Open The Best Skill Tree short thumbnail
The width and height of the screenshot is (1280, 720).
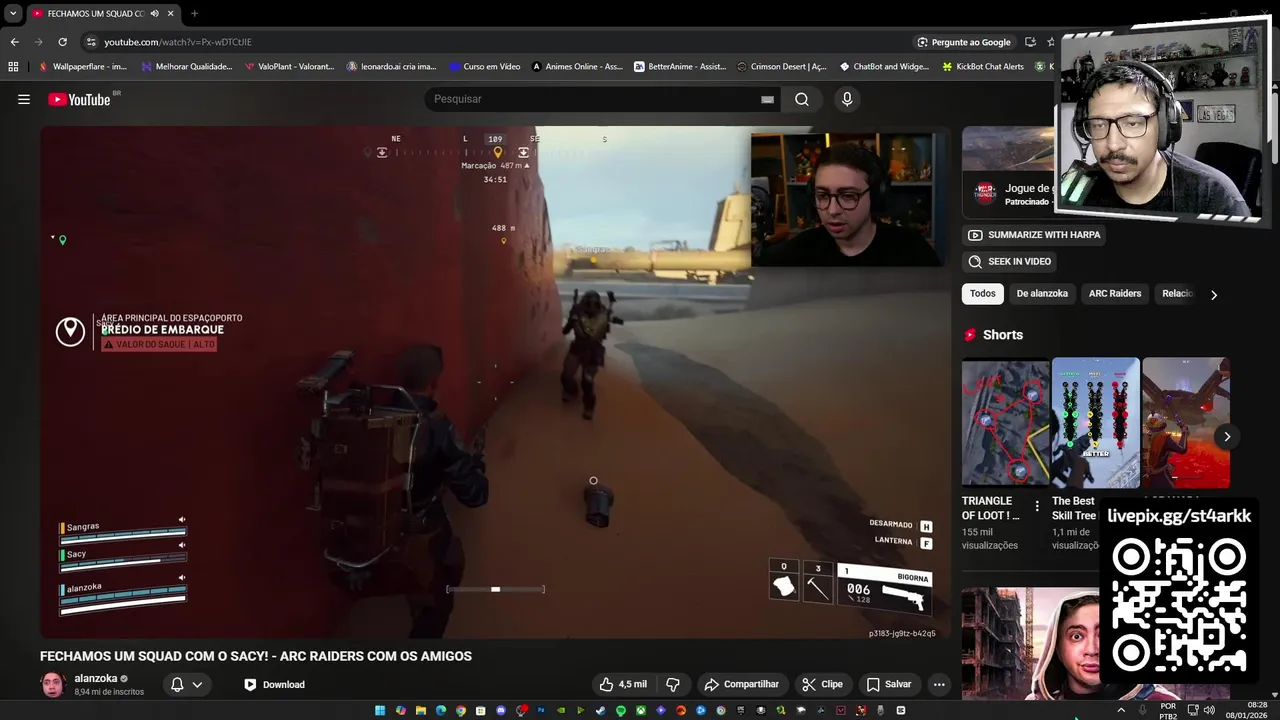click(x=1095, y=422)
